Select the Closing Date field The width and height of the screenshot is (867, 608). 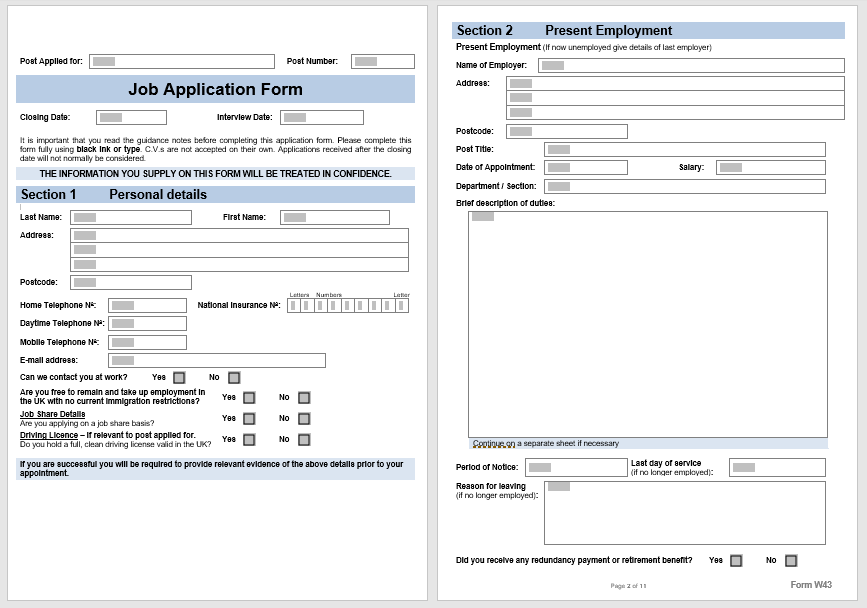click(x=132, y=117)
